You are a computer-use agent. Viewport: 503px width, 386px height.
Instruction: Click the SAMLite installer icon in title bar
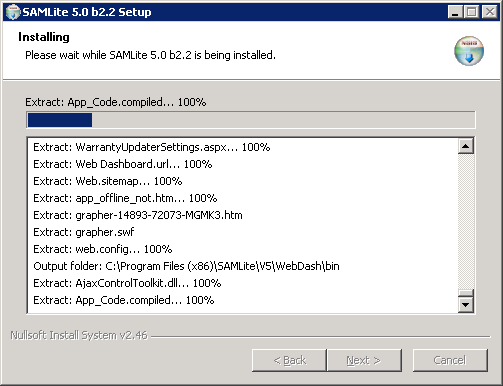[13, 12]
